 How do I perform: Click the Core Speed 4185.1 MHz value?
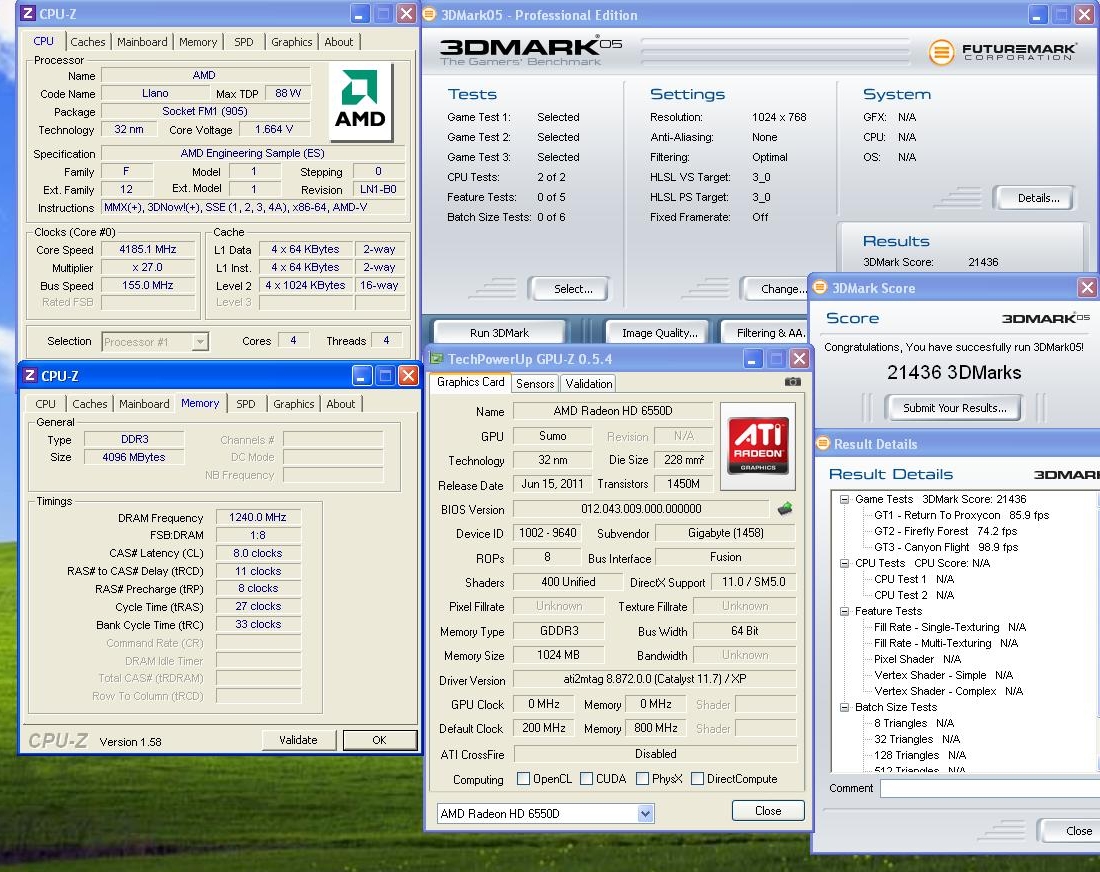(147, 249)
